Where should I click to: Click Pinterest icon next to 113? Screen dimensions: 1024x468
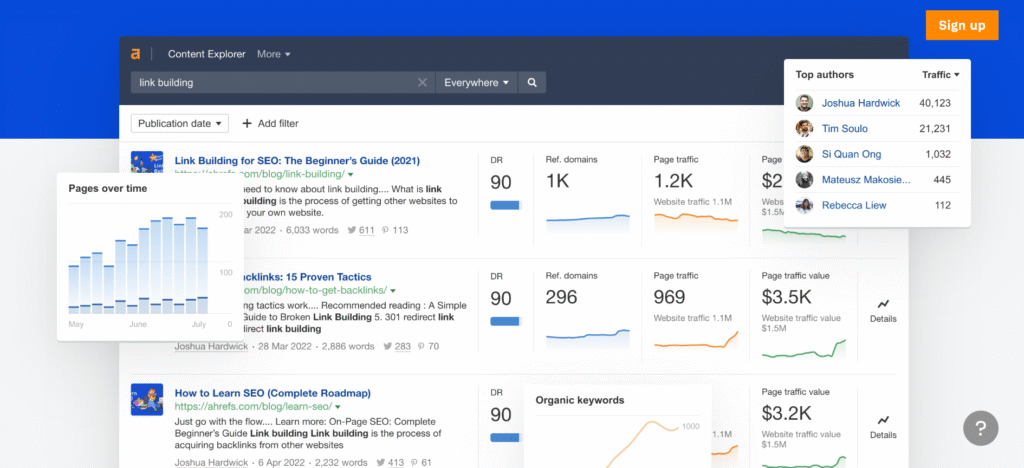[x=385, y=230]
